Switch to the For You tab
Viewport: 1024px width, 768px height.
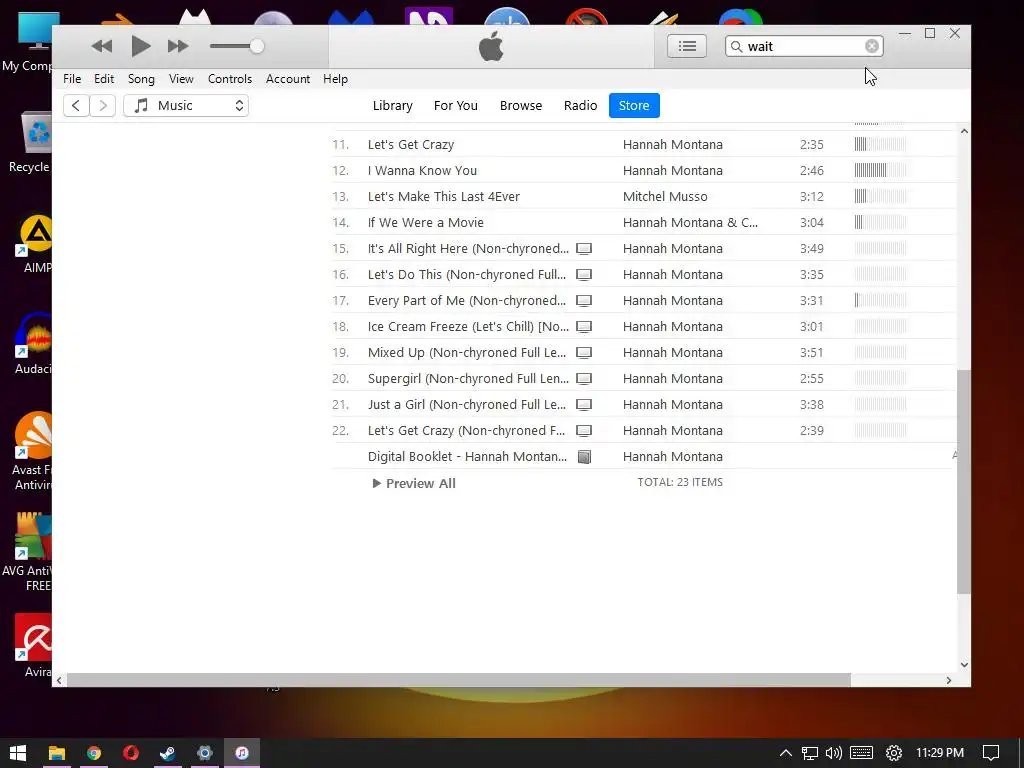tap(456, 105)
